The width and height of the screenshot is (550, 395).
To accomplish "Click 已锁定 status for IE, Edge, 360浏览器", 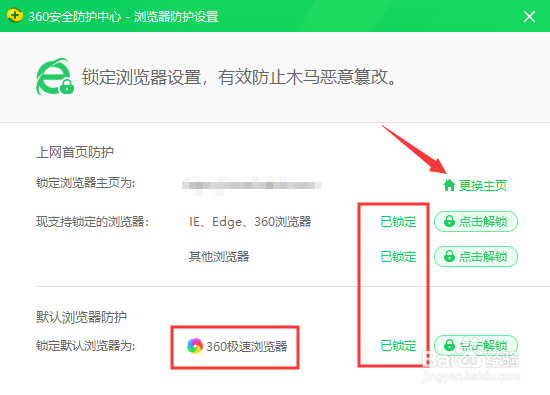I will click(x=398, y=222).
